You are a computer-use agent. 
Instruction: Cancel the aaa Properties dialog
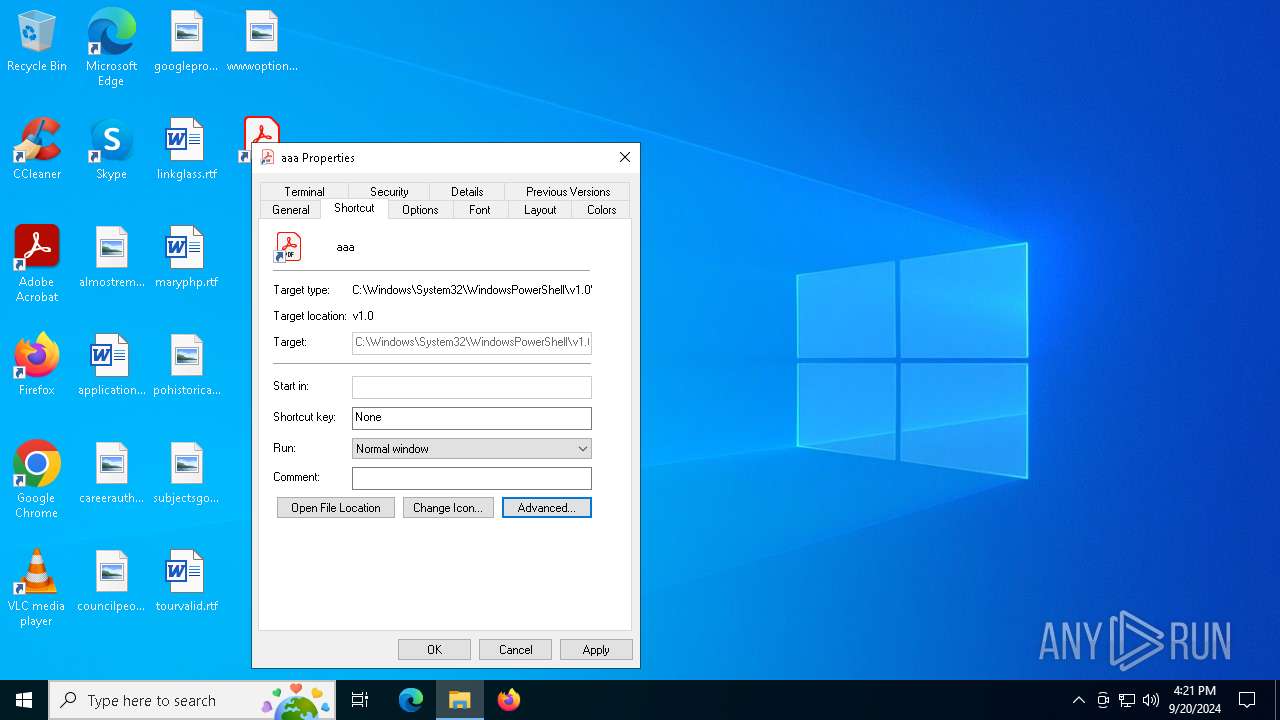(x=516, y=649)
